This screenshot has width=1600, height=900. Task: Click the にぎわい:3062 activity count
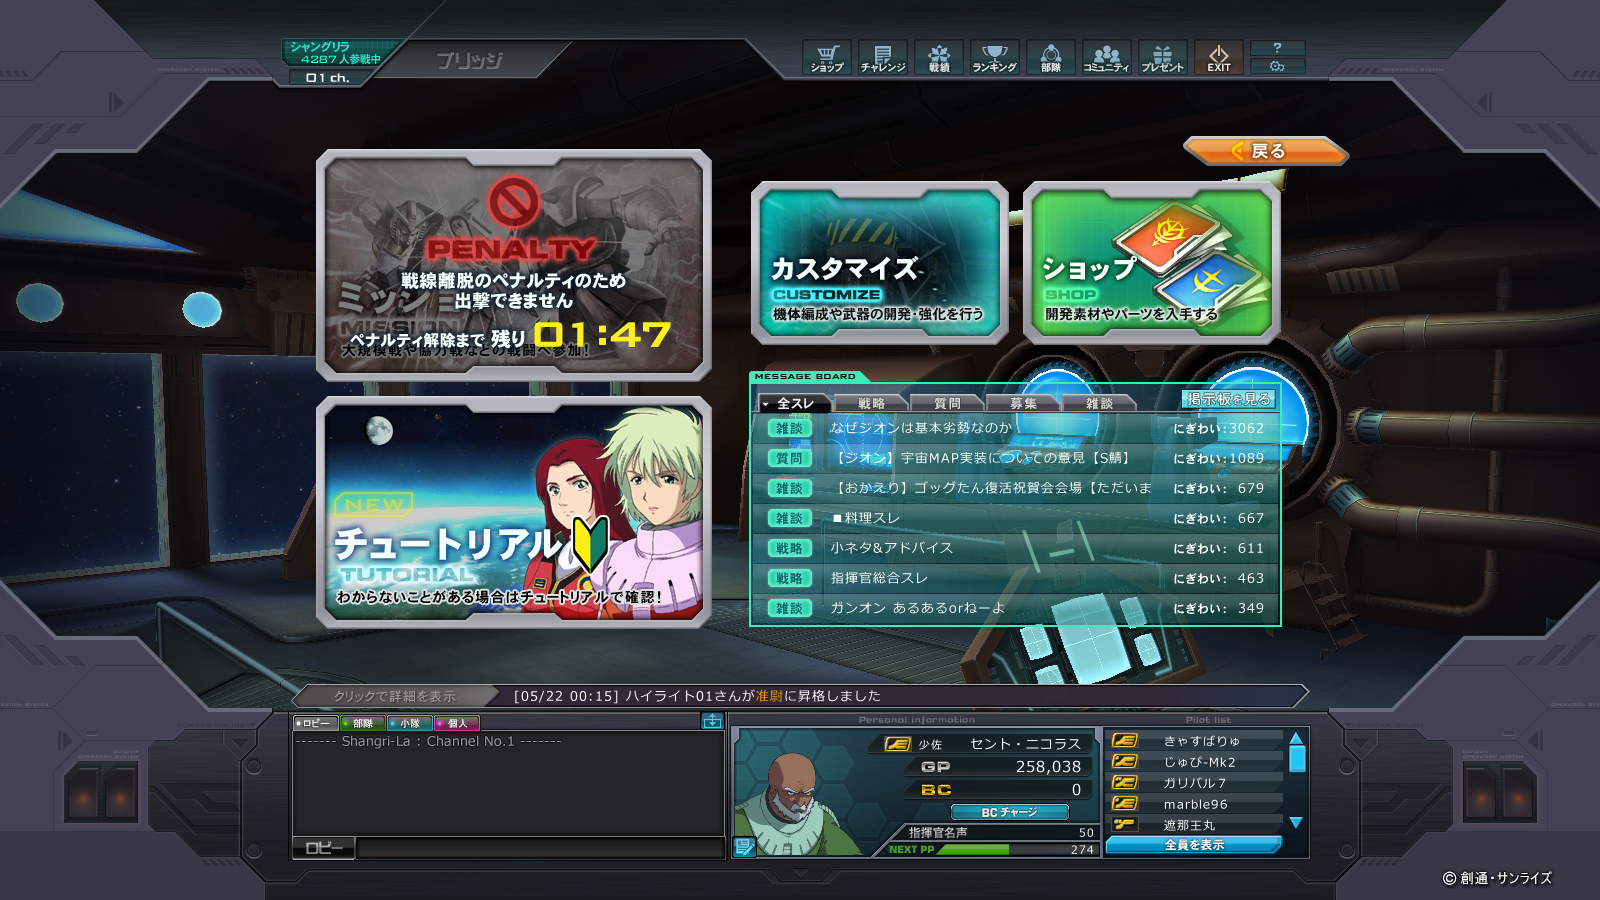coord(1219,428)
